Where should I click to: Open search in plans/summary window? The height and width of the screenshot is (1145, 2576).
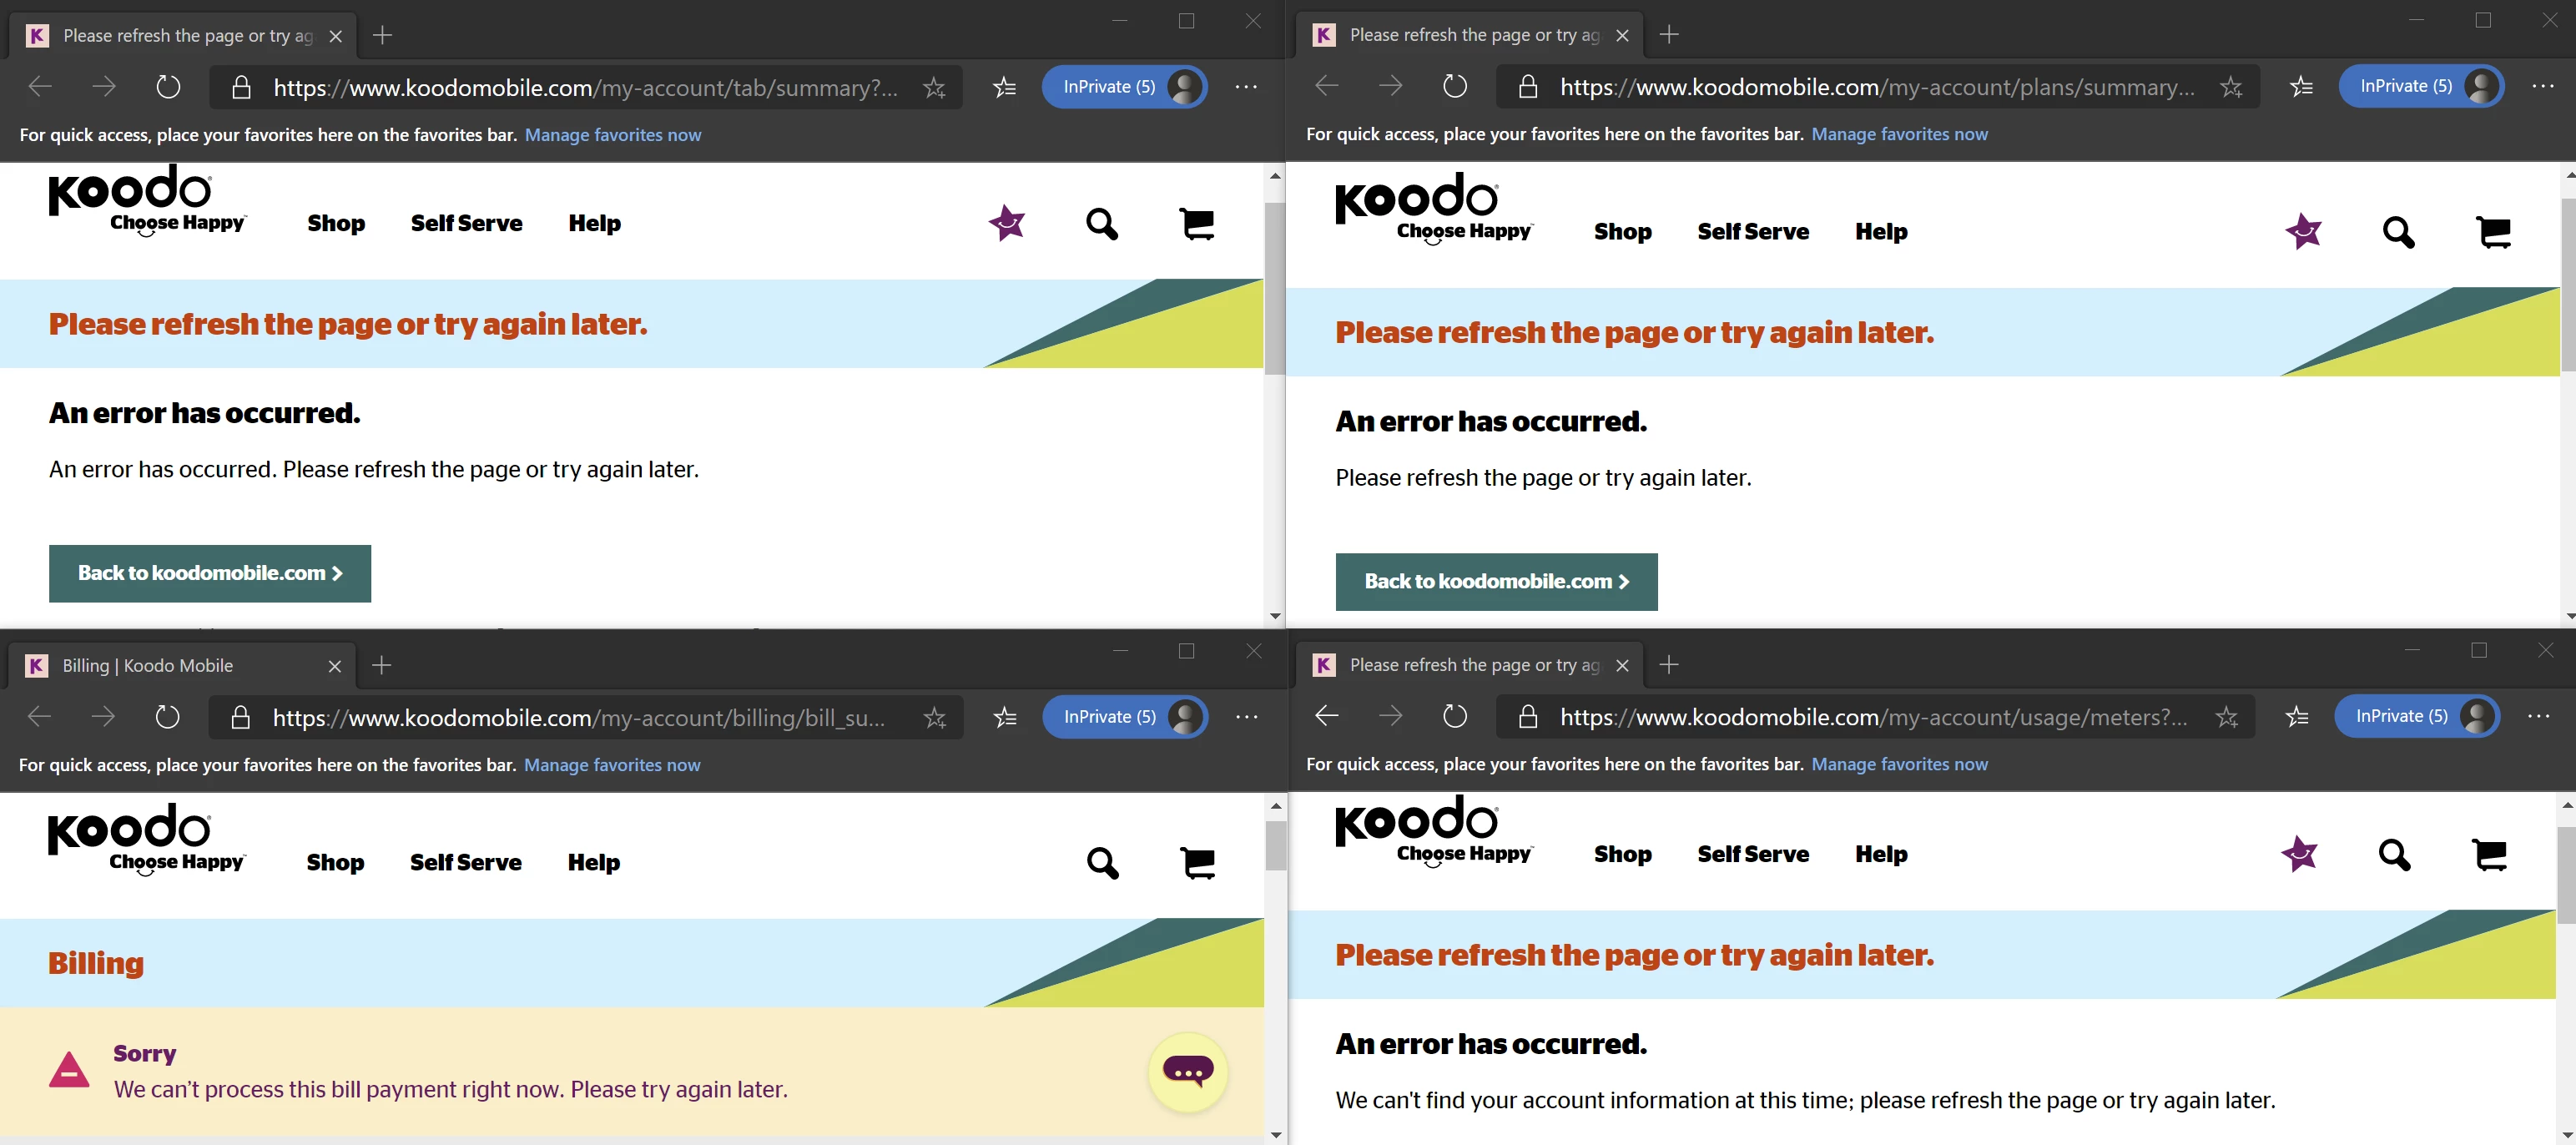(2398, 232)
